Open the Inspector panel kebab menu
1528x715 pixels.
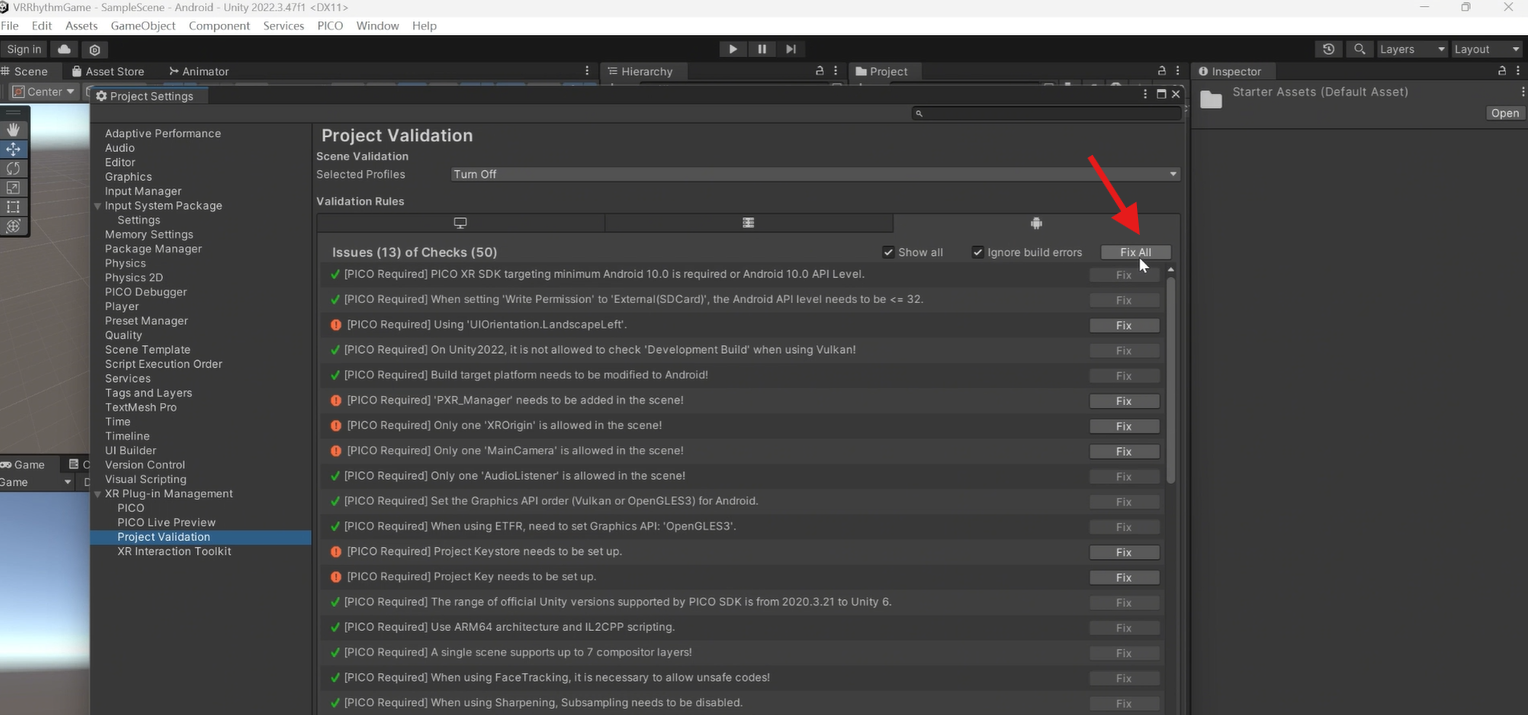pos(1520,71)
